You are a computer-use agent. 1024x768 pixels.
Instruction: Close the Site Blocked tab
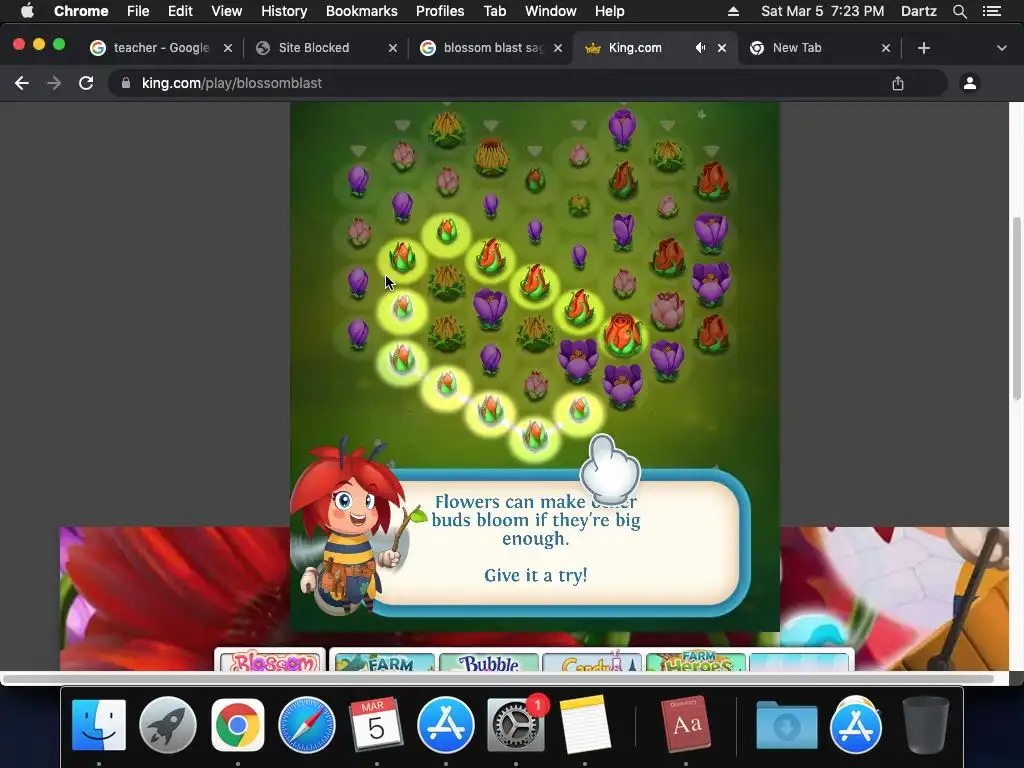coord(392,48)
